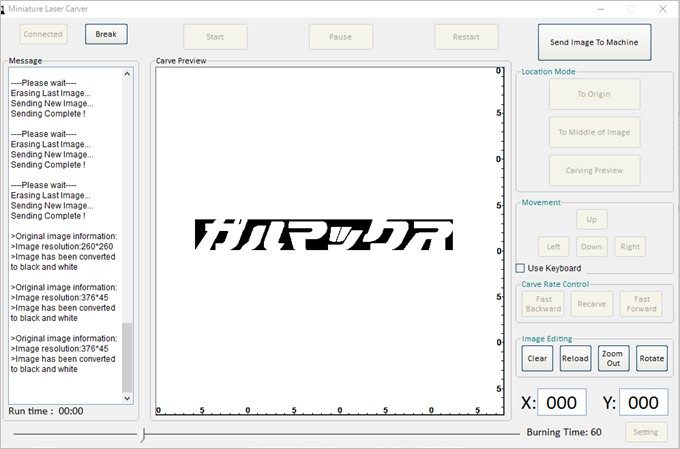Click the Left movement button
Image resolution: width=680 pixels, height=449 pixels.
[554, 247]
